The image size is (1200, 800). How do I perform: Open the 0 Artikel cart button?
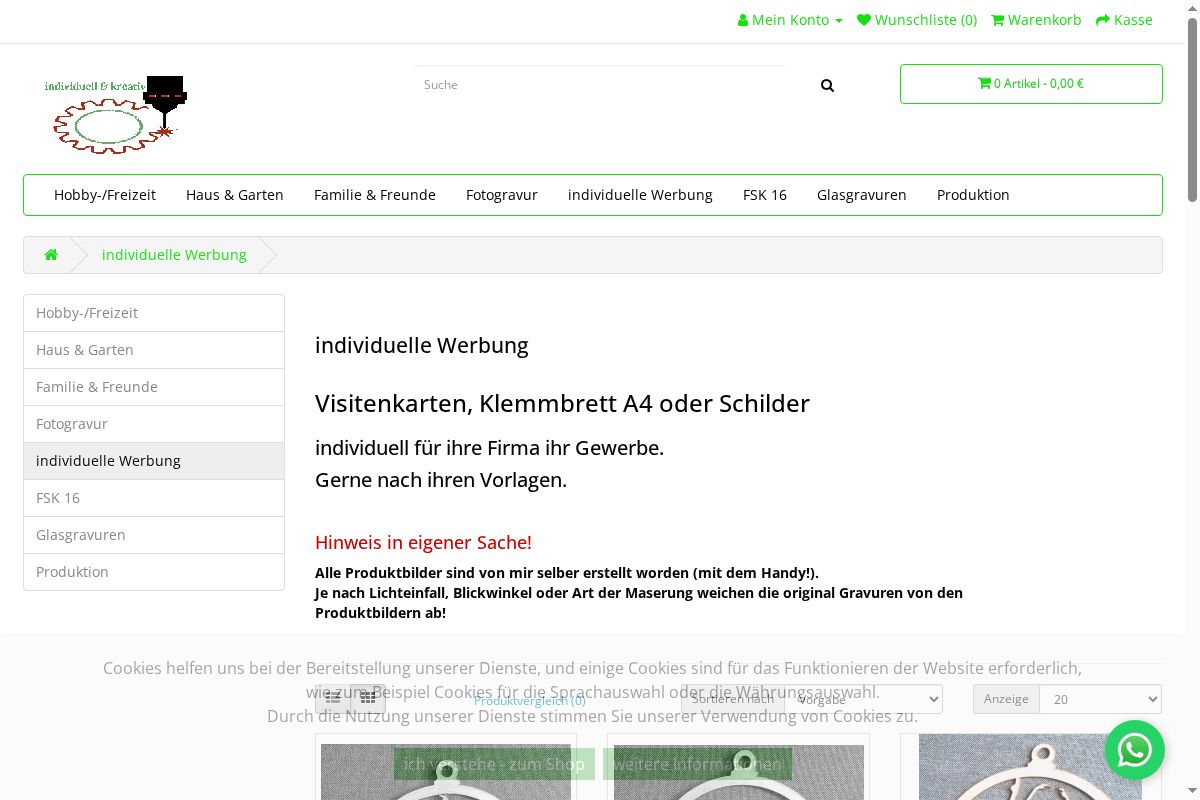pos(1031,84)
